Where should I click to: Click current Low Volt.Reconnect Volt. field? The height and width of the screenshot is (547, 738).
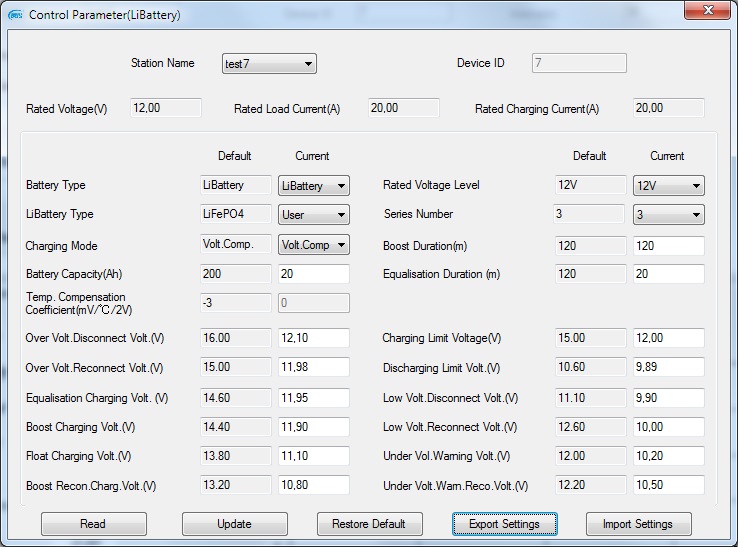(x=668, y=427)
